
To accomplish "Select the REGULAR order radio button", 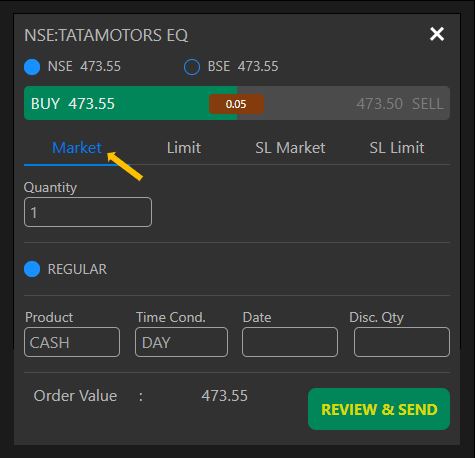I will click(32, 269).
